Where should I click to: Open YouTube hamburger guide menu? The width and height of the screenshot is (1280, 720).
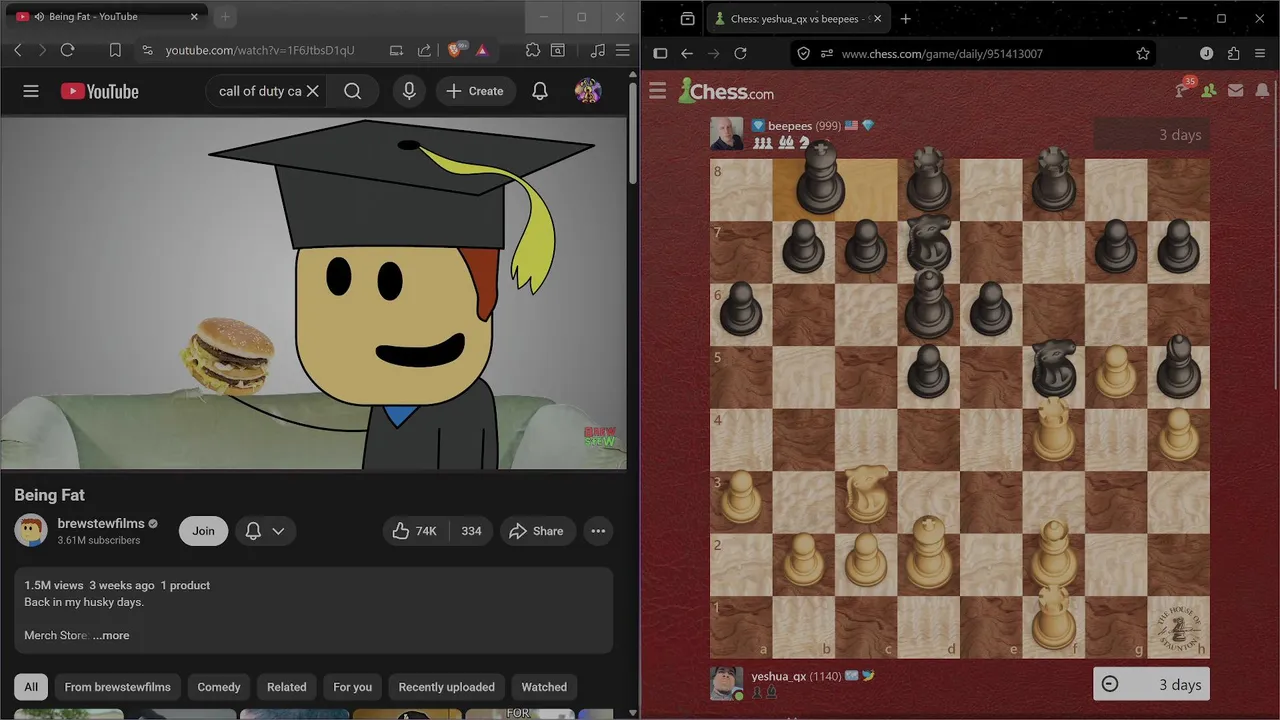31,91
